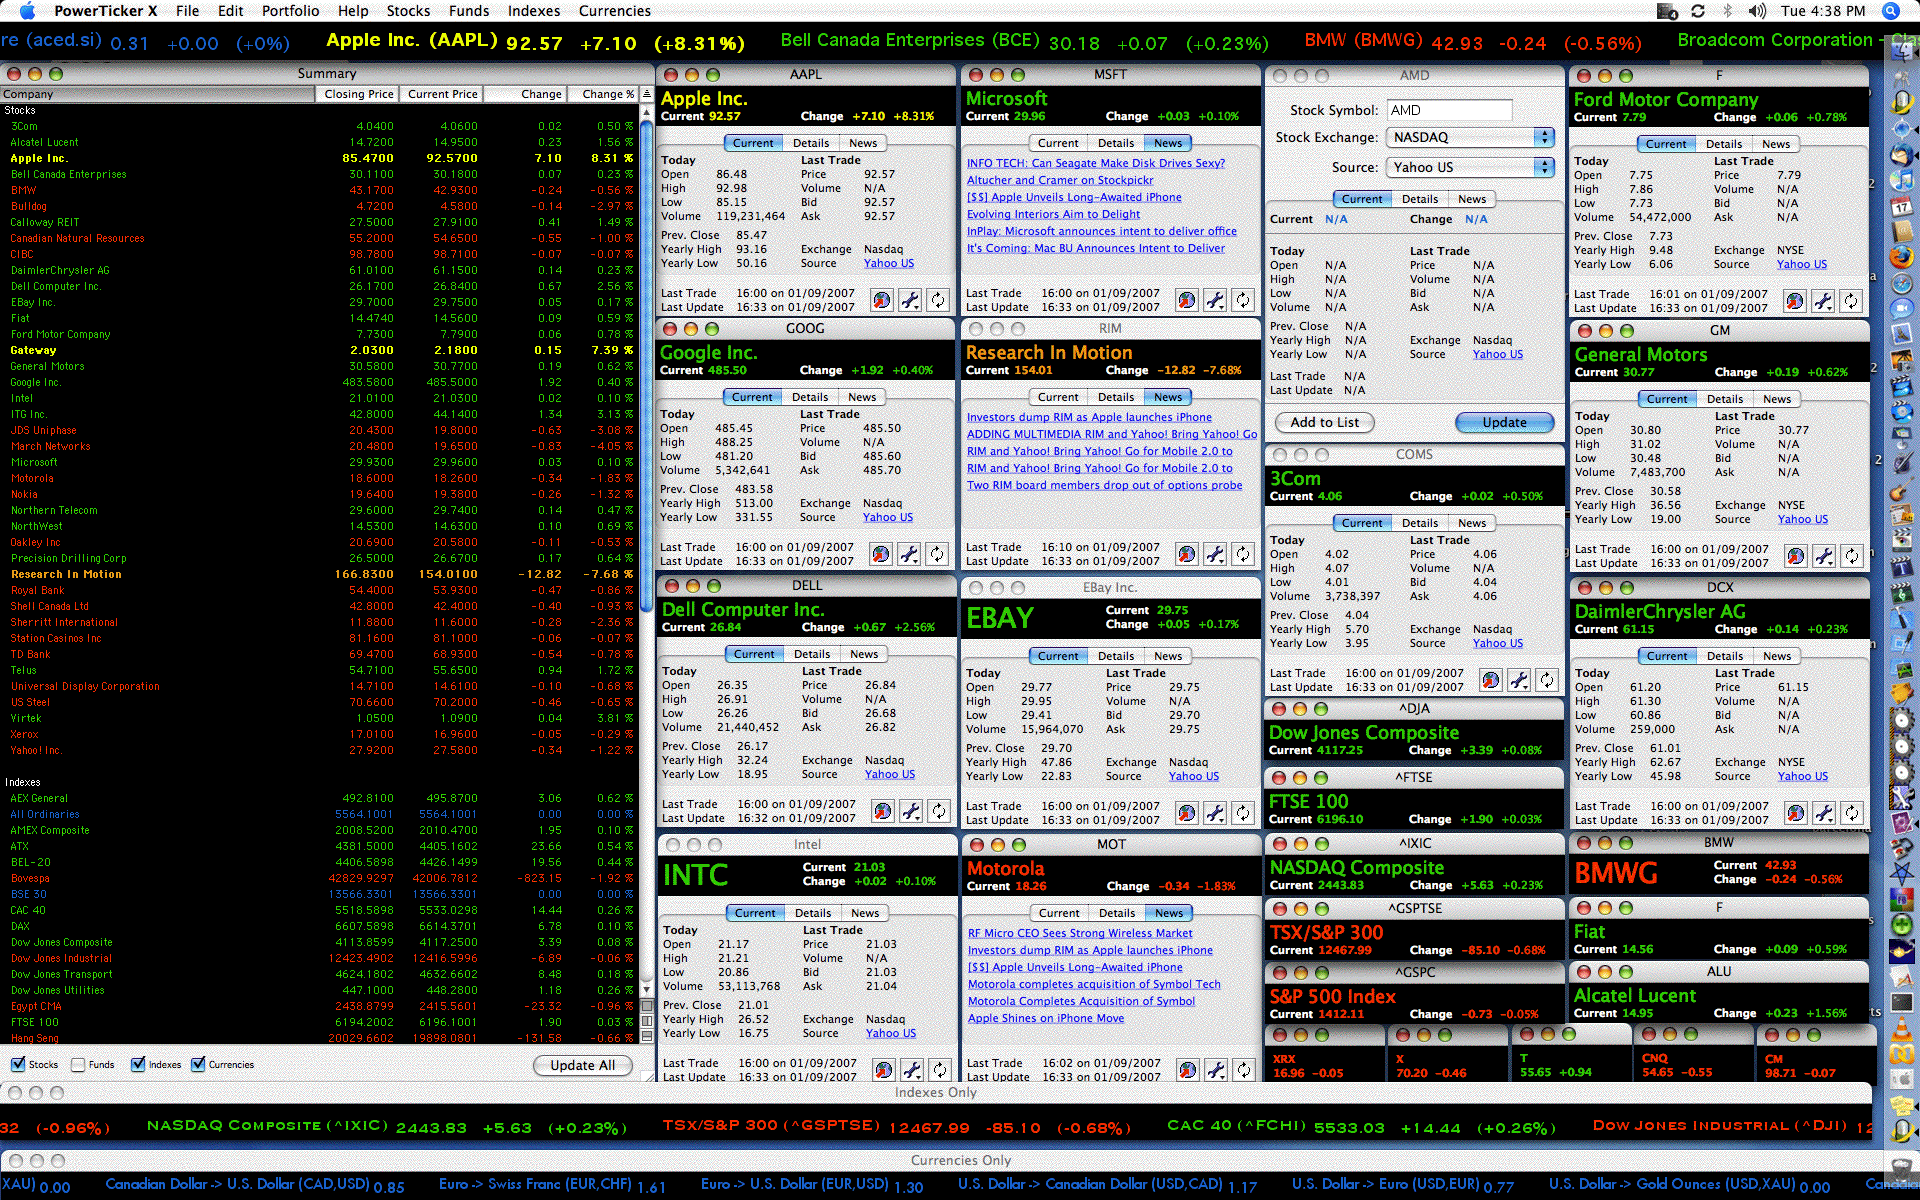
Task: Open Source Yahoo US dropdown
Action: pos(1469,167)
